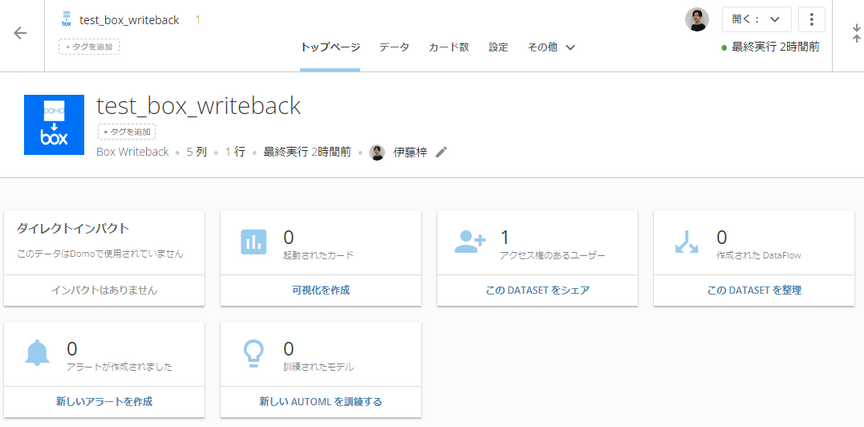This screenshot has height=427, width=864.
Task: Click the 1 行 row count
Action: click(235, 153)
